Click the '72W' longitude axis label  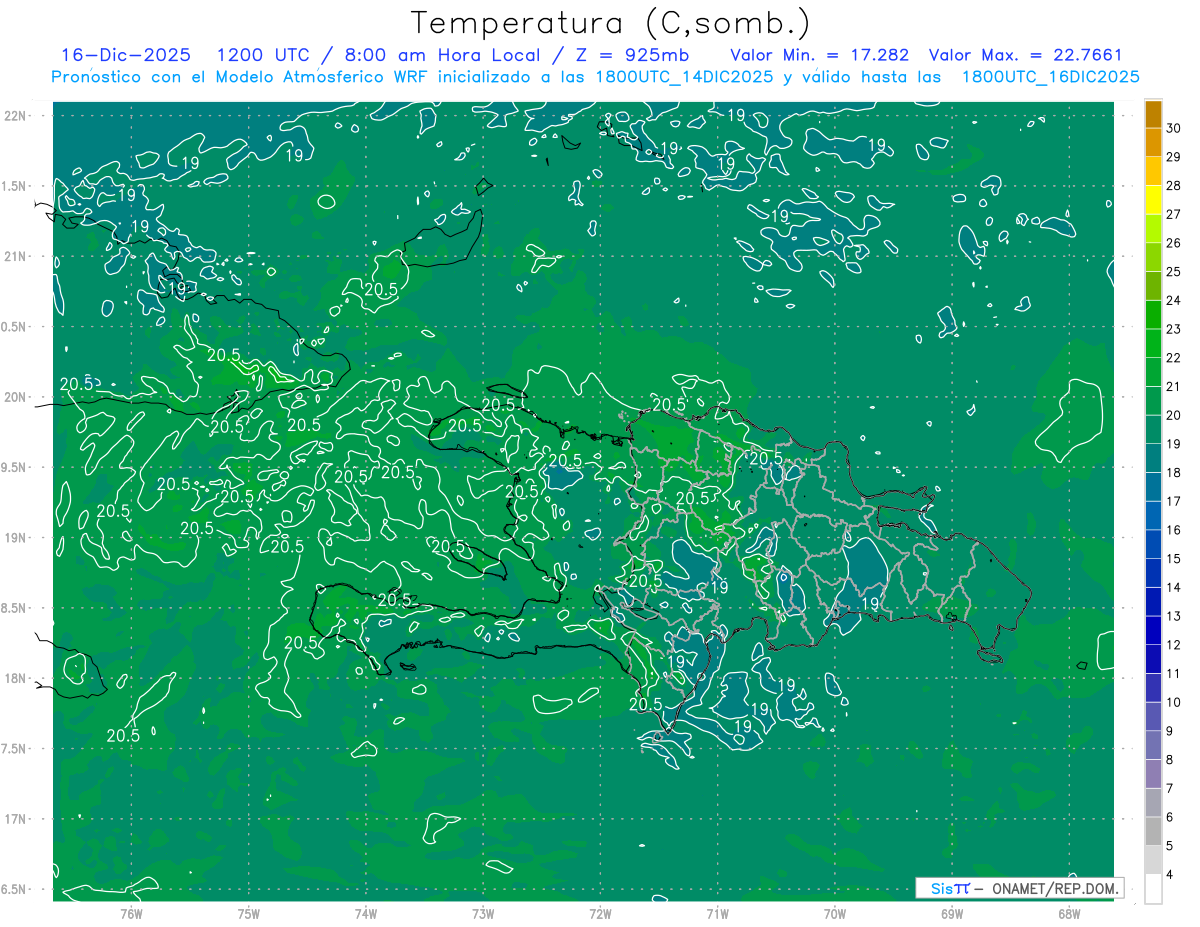click(600, 915)
